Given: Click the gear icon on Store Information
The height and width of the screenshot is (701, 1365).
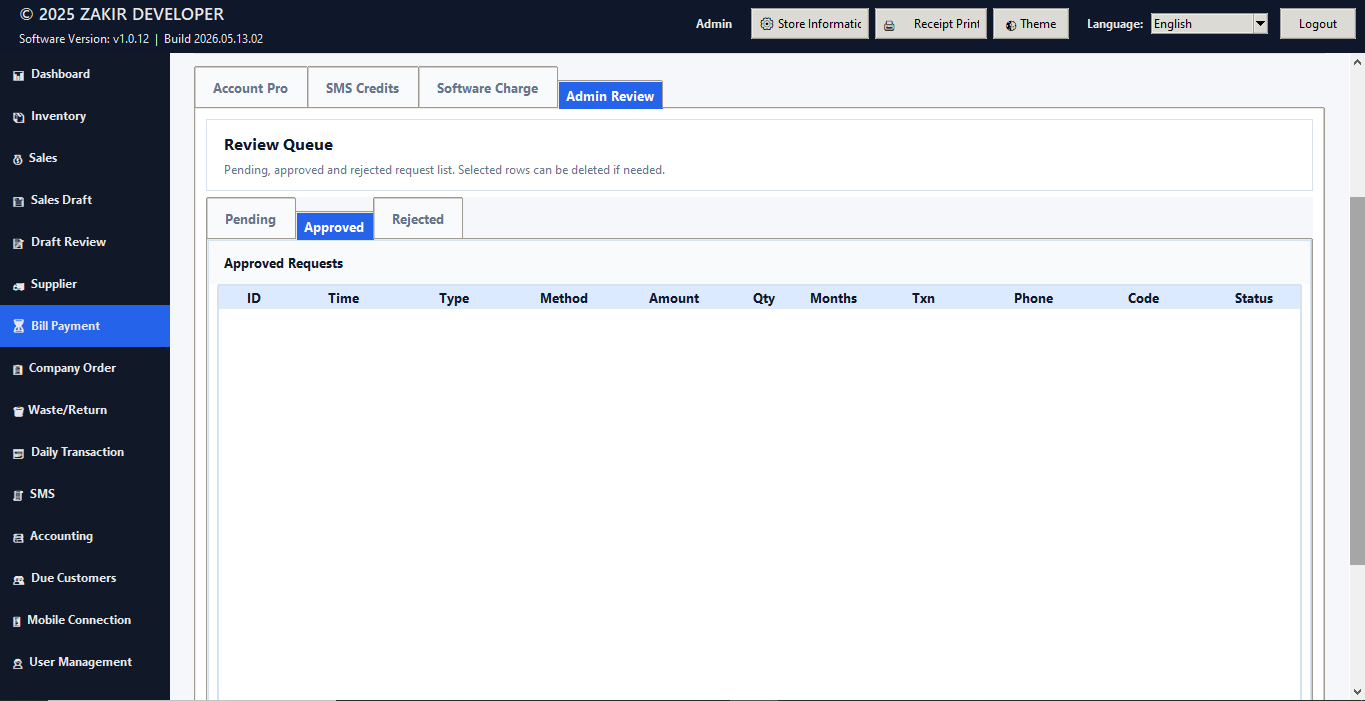Looking at the screenshot, I should [x=767, y=24].
